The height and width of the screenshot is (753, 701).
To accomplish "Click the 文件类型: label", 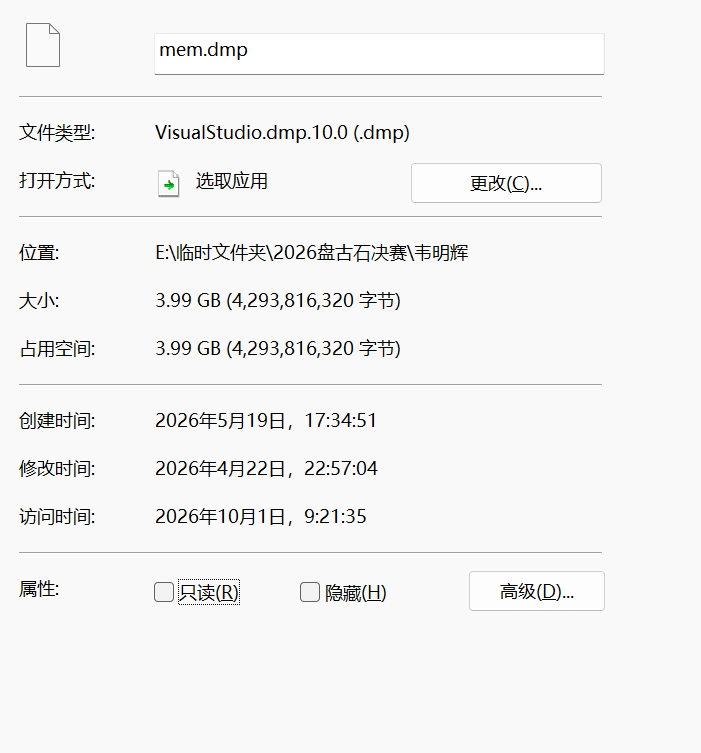I will (57, 133).
